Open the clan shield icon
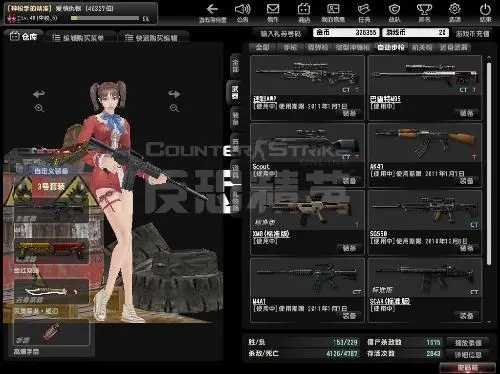Image resolution: width=500 pixels, height=374 pixels. click(394, 9)
